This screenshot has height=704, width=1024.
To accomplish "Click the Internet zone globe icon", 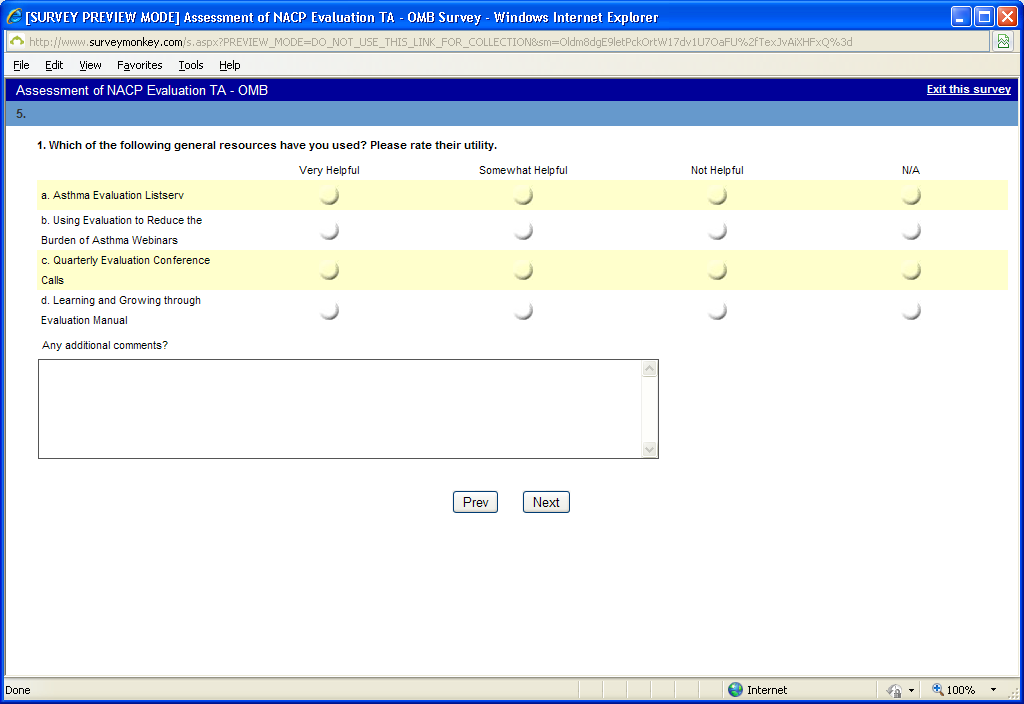I will coord(735,690).
